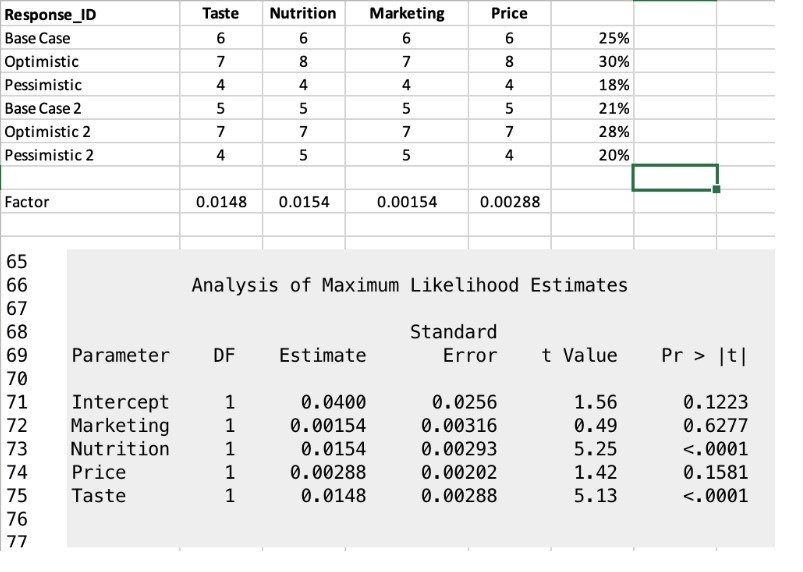Select Factor row Nutrition cell 0.0154
Viewport: 803px width, 572px height.
(x=304, y=202)
